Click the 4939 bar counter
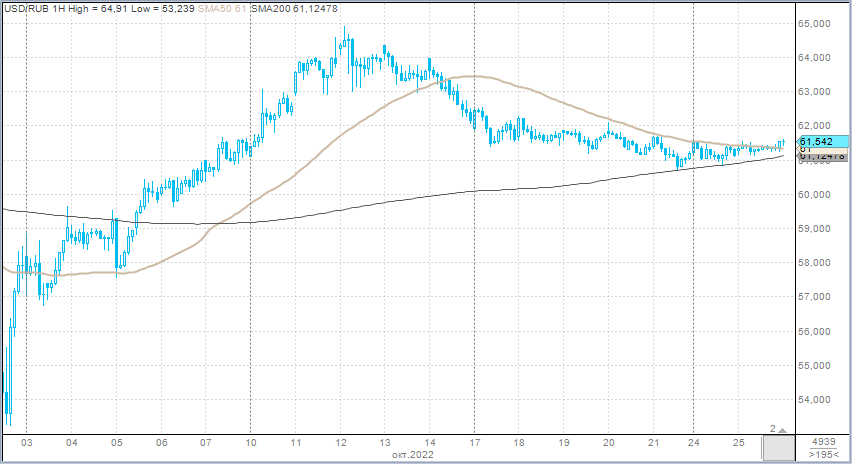This screenshot has height=464, width=852. (x=823, y=441)
